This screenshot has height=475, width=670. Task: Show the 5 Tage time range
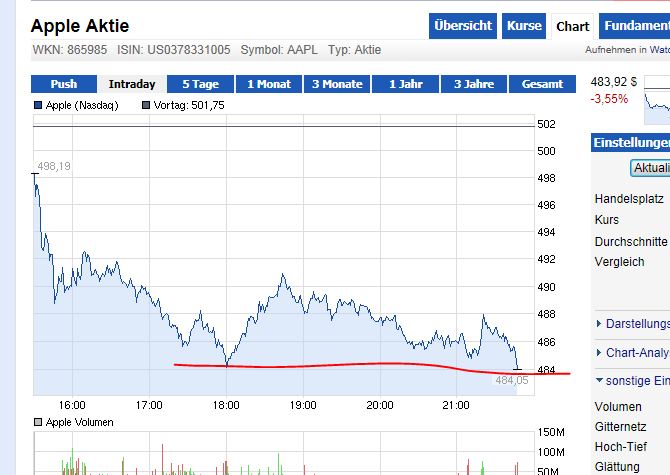(x=200, y=84)
